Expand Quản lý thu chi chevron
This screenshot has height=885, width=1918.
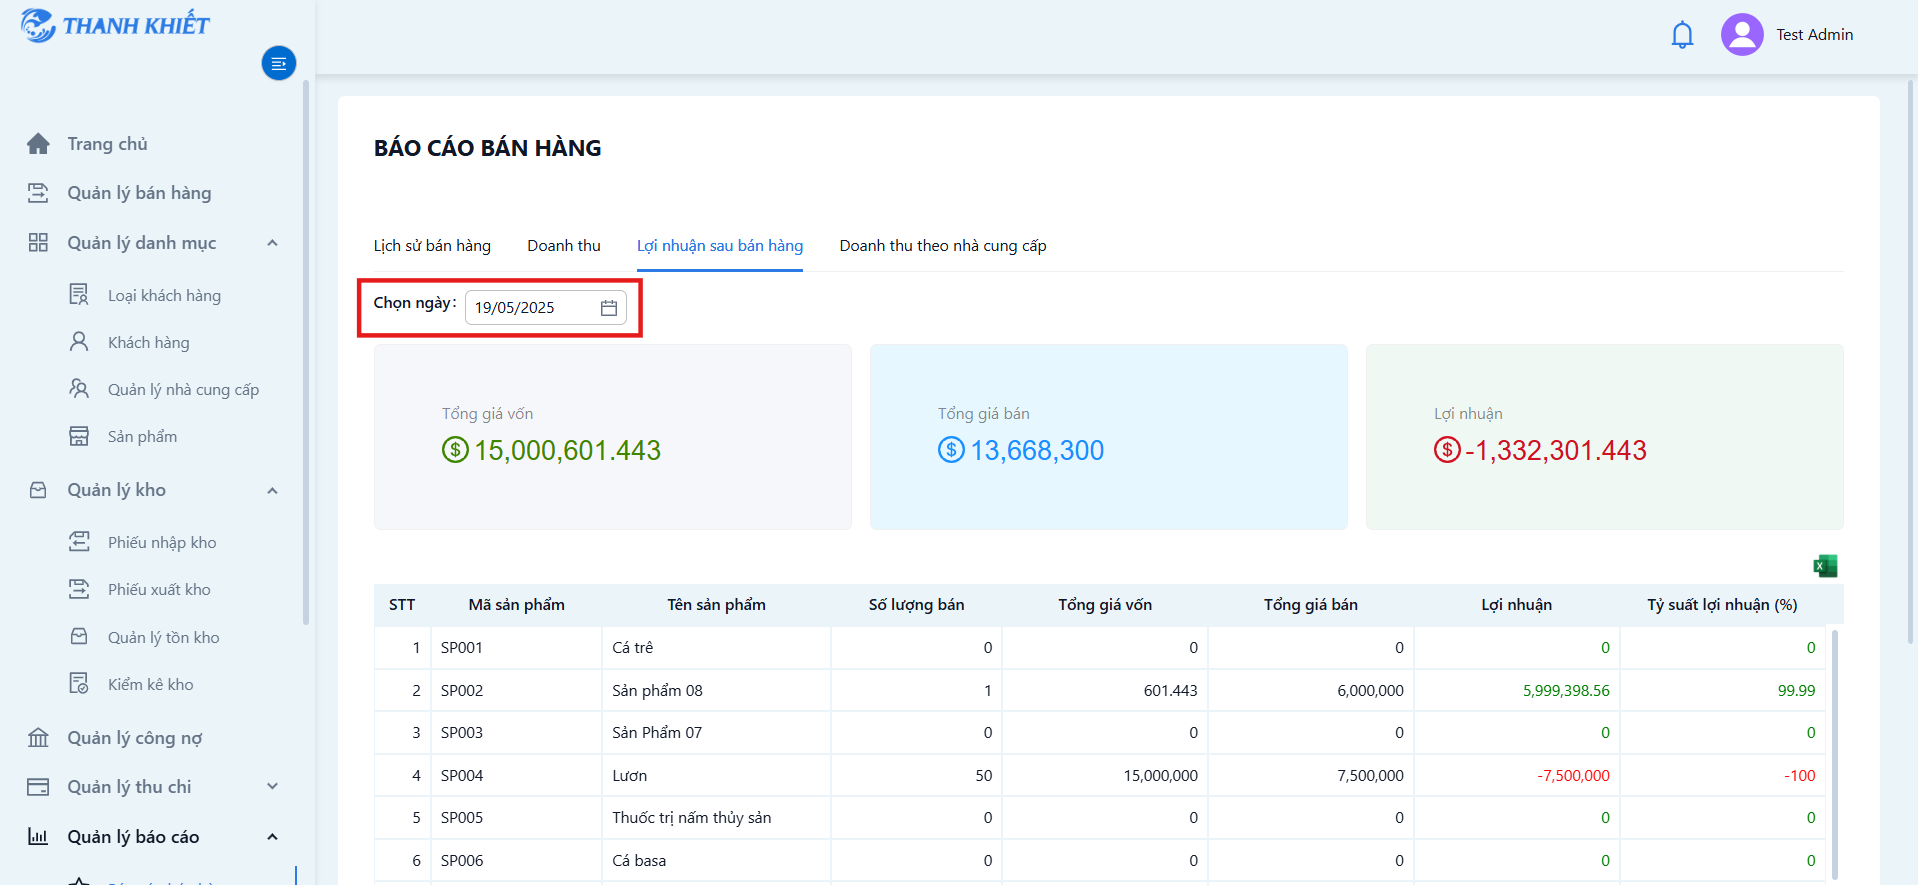click(272, 787)
